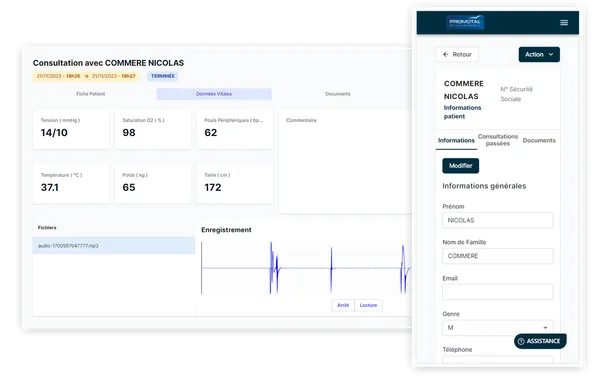Screen dimensions: 600x383
Task: Click the Poids value 65
Action: (x=129, y=187)
